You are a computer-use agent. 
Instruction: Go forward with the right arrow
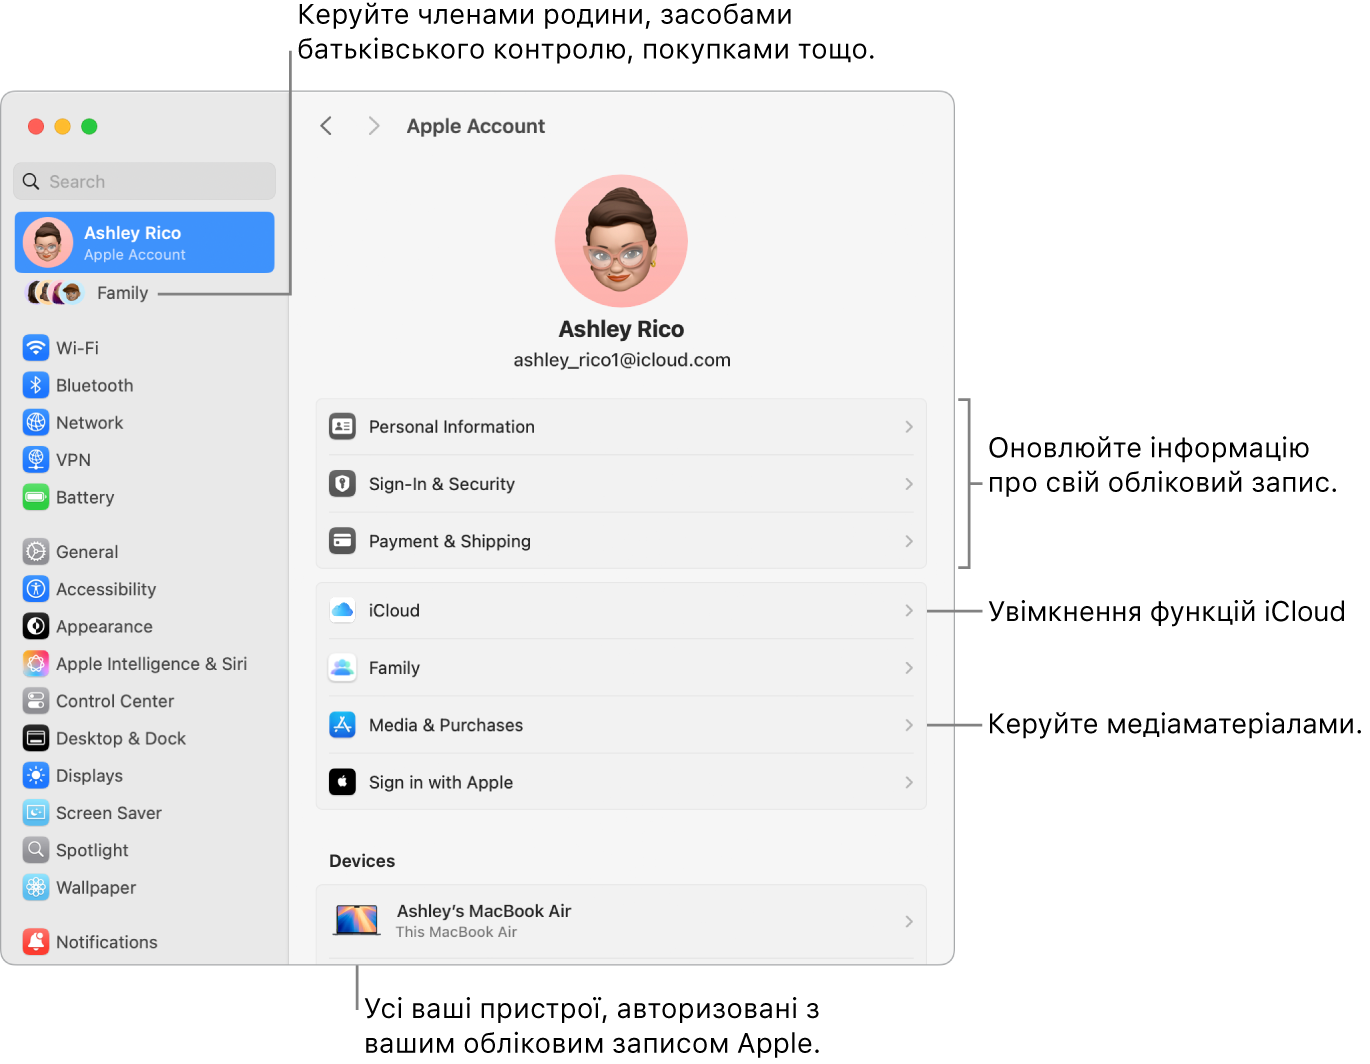pyautogui.click(x=374, y=126)
